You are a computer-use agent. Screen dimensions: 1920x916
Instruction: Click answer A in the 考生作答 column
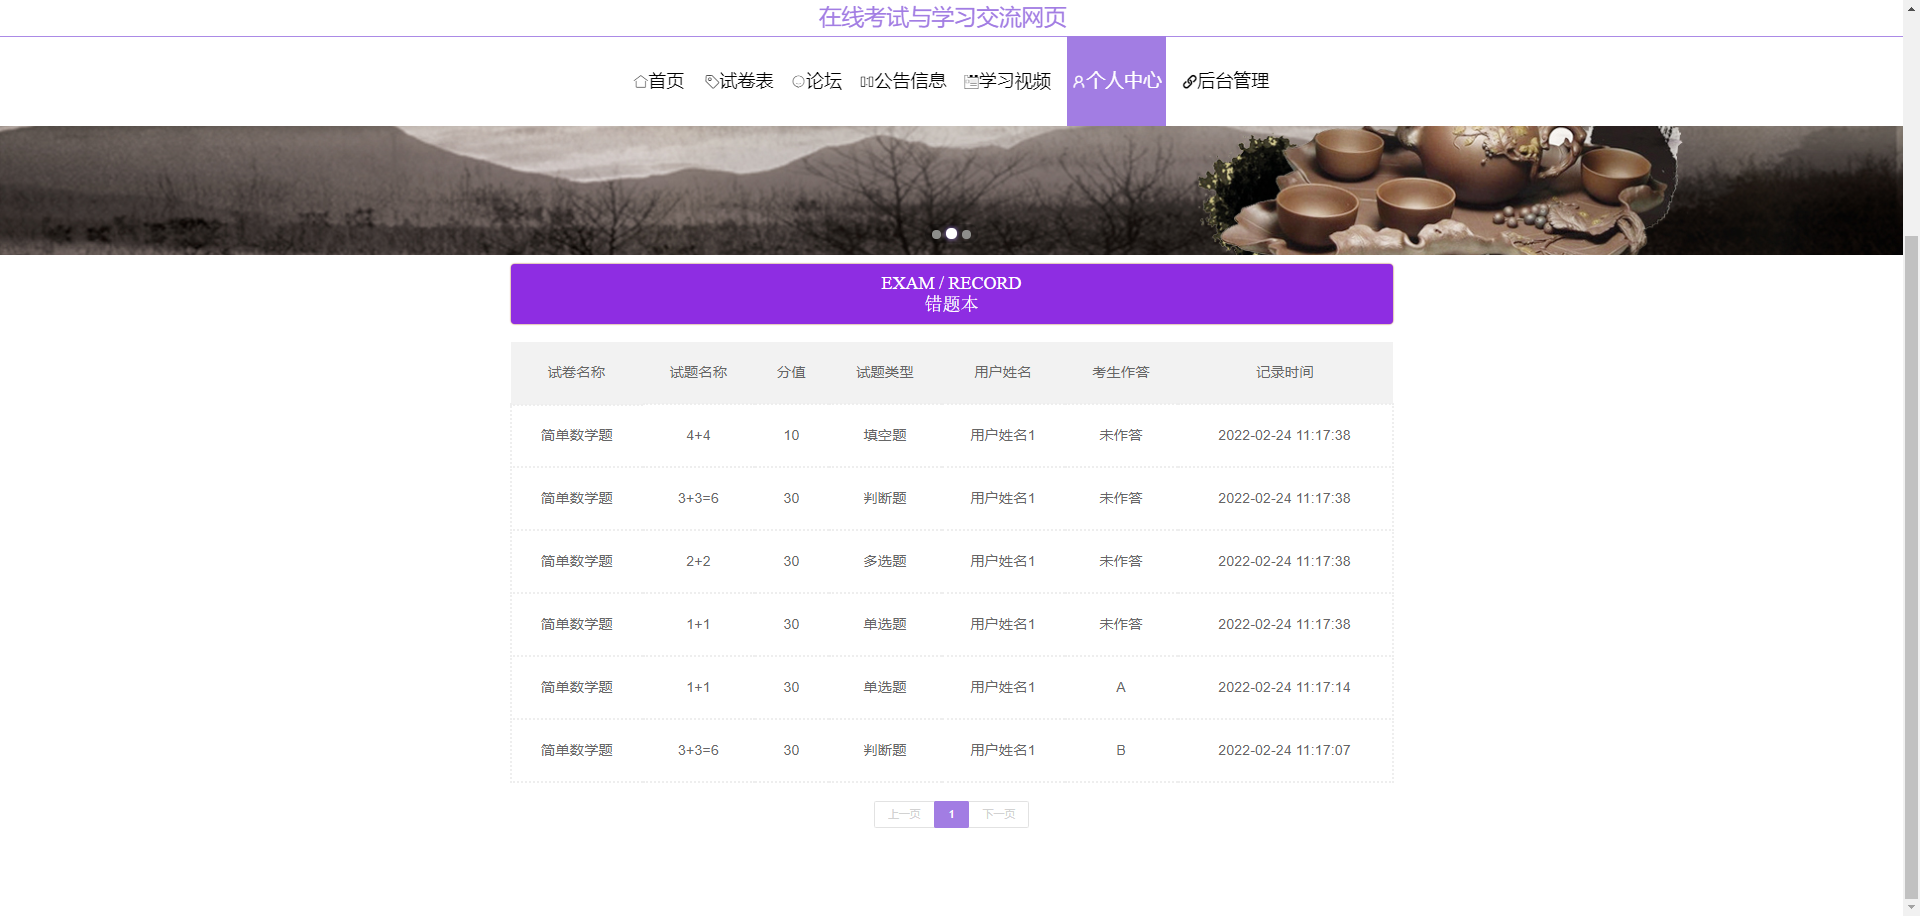click(1120, 687)
